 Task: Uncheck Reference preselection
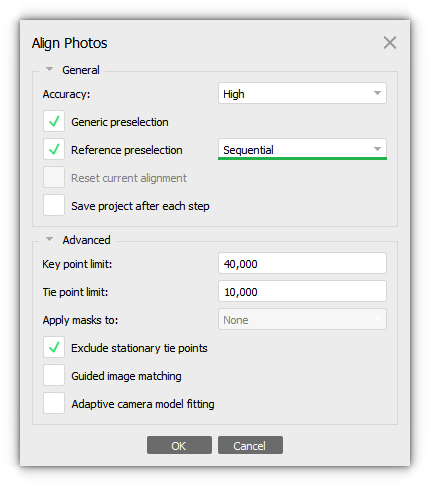(54, 149)
